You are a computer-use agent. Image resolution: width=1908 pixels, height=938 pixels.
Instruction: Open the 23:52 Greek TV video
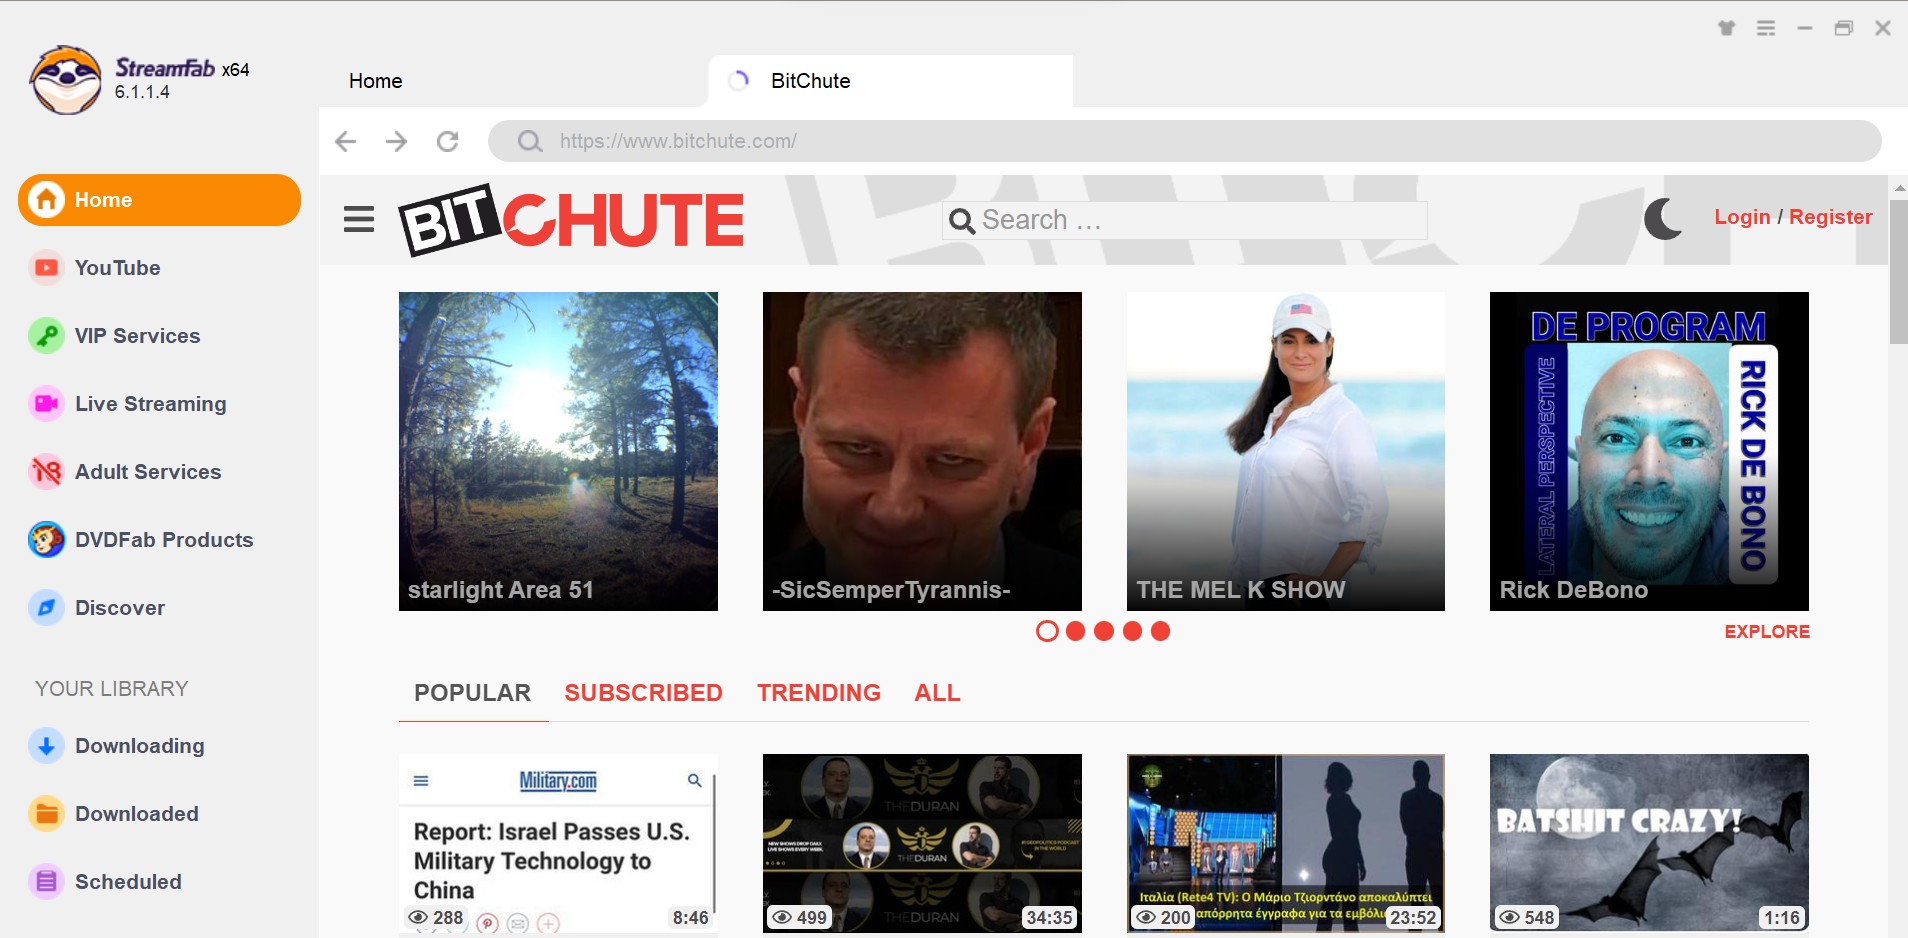(x=1286, y=844)
